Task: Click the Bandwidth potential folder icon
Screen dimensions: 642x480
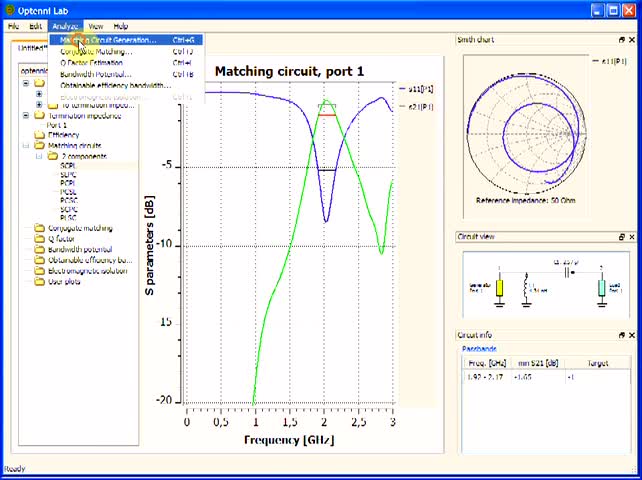Action: click(x=39, y=249)
